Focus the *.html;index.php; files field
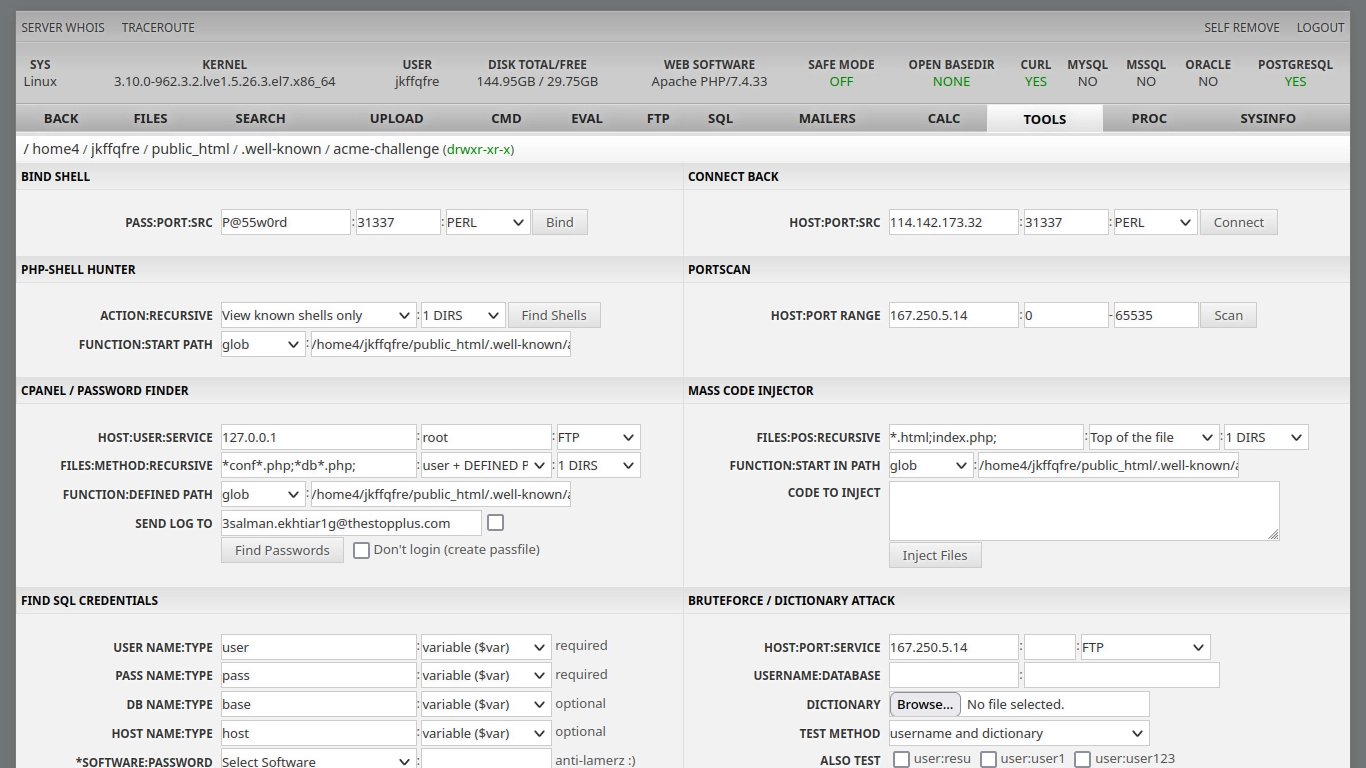Viewport: 1366px width, 768px height. (986, 437)
